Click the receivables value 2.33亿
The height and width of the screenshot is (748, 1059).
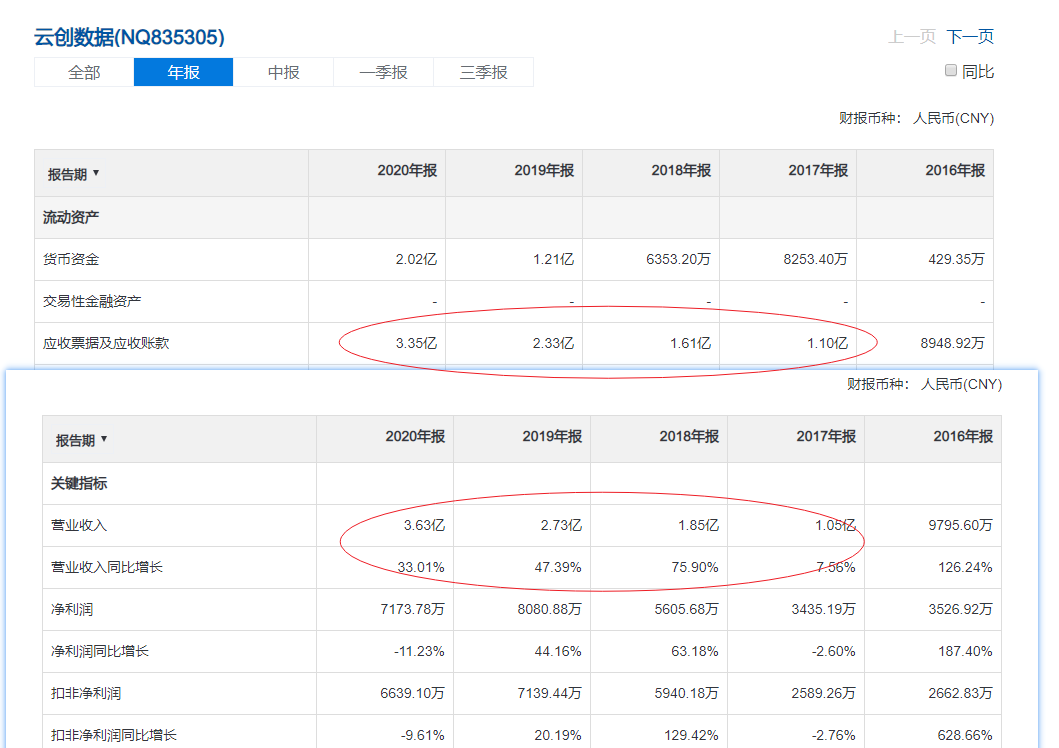click(553, 343)
